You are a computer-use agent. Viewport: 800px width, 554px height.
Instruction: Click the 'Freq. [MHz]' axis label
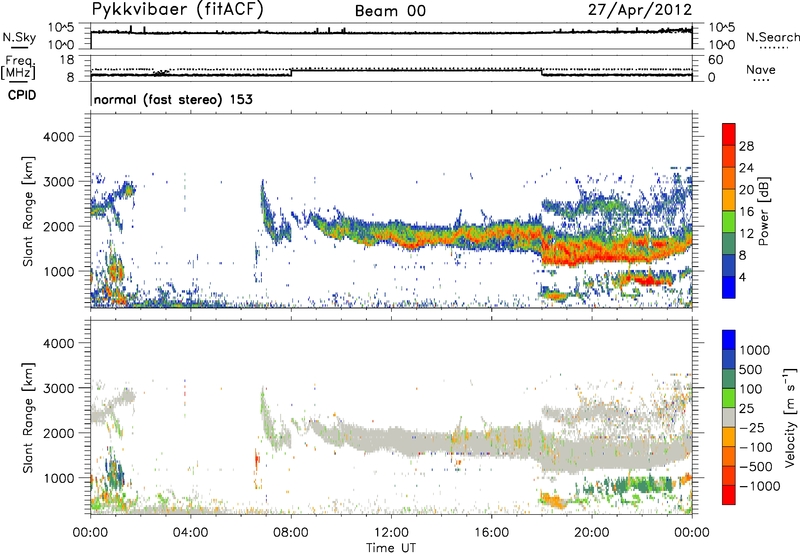click(x=18, y=68)
